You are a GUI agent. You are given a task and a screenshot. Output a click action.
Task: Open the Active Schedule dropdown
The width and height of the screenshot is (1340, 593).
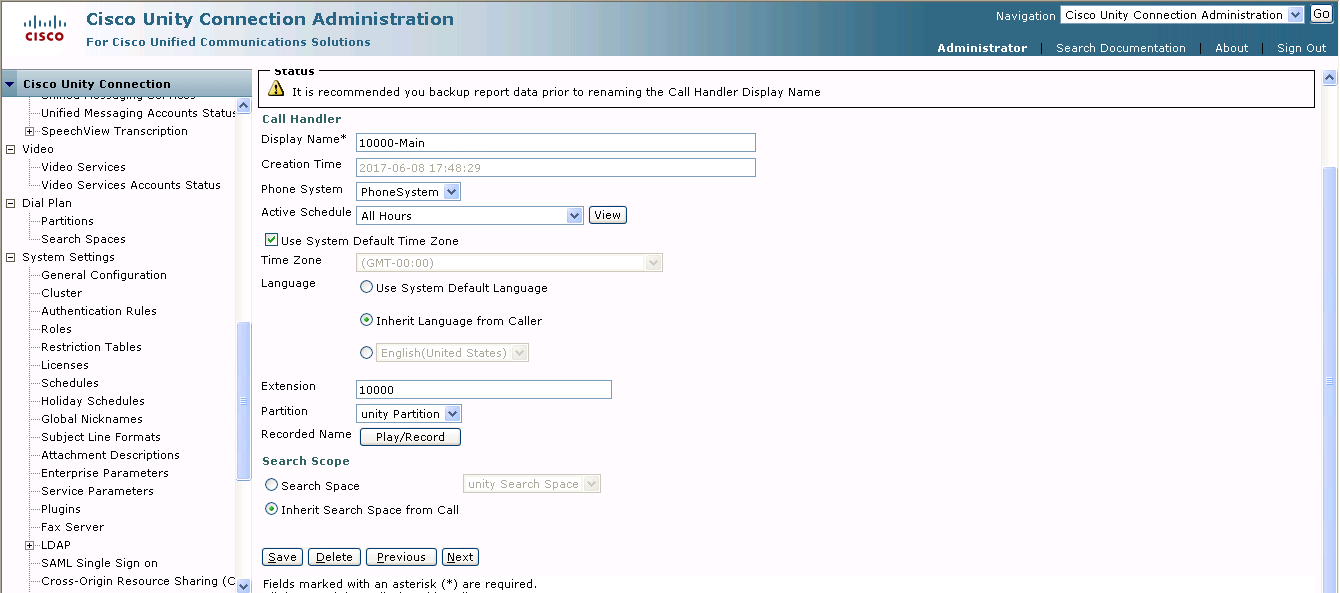click(470, 215)
